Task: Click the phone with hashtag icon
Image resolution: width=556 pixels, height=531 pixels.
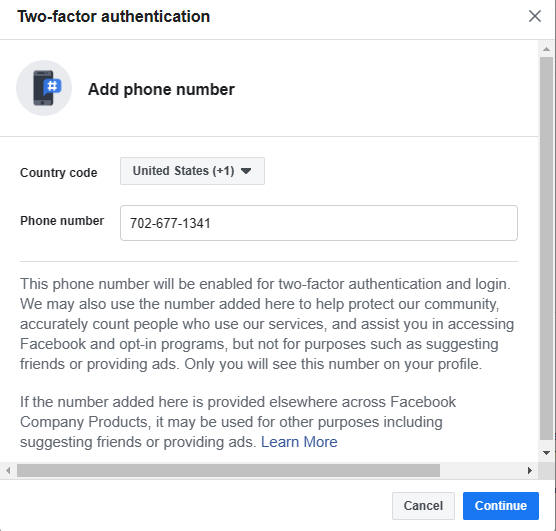Action: [44, 88]
